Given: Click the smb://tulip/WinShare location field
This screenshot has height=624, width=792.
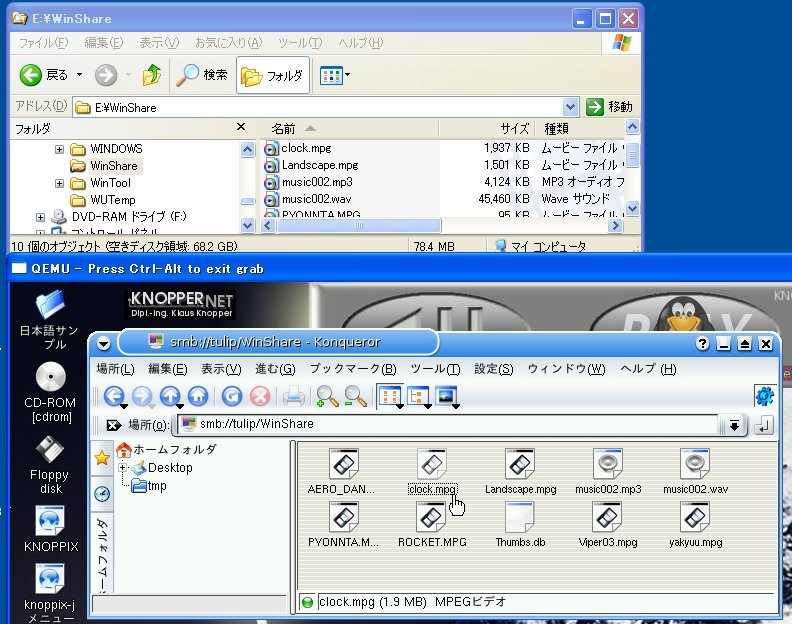Looking at the screenshot, I should coord(447,424).
